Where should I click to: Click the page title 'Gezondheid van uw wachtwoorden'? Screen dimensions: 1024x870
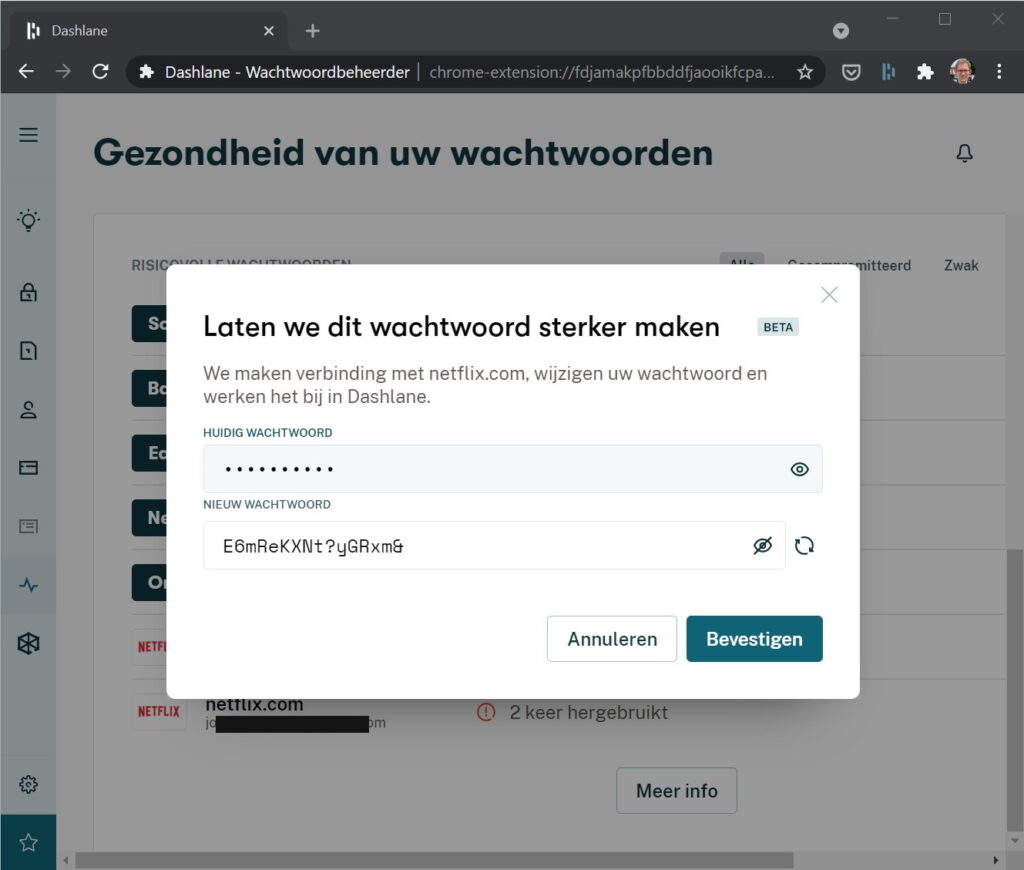pos(403,153)
